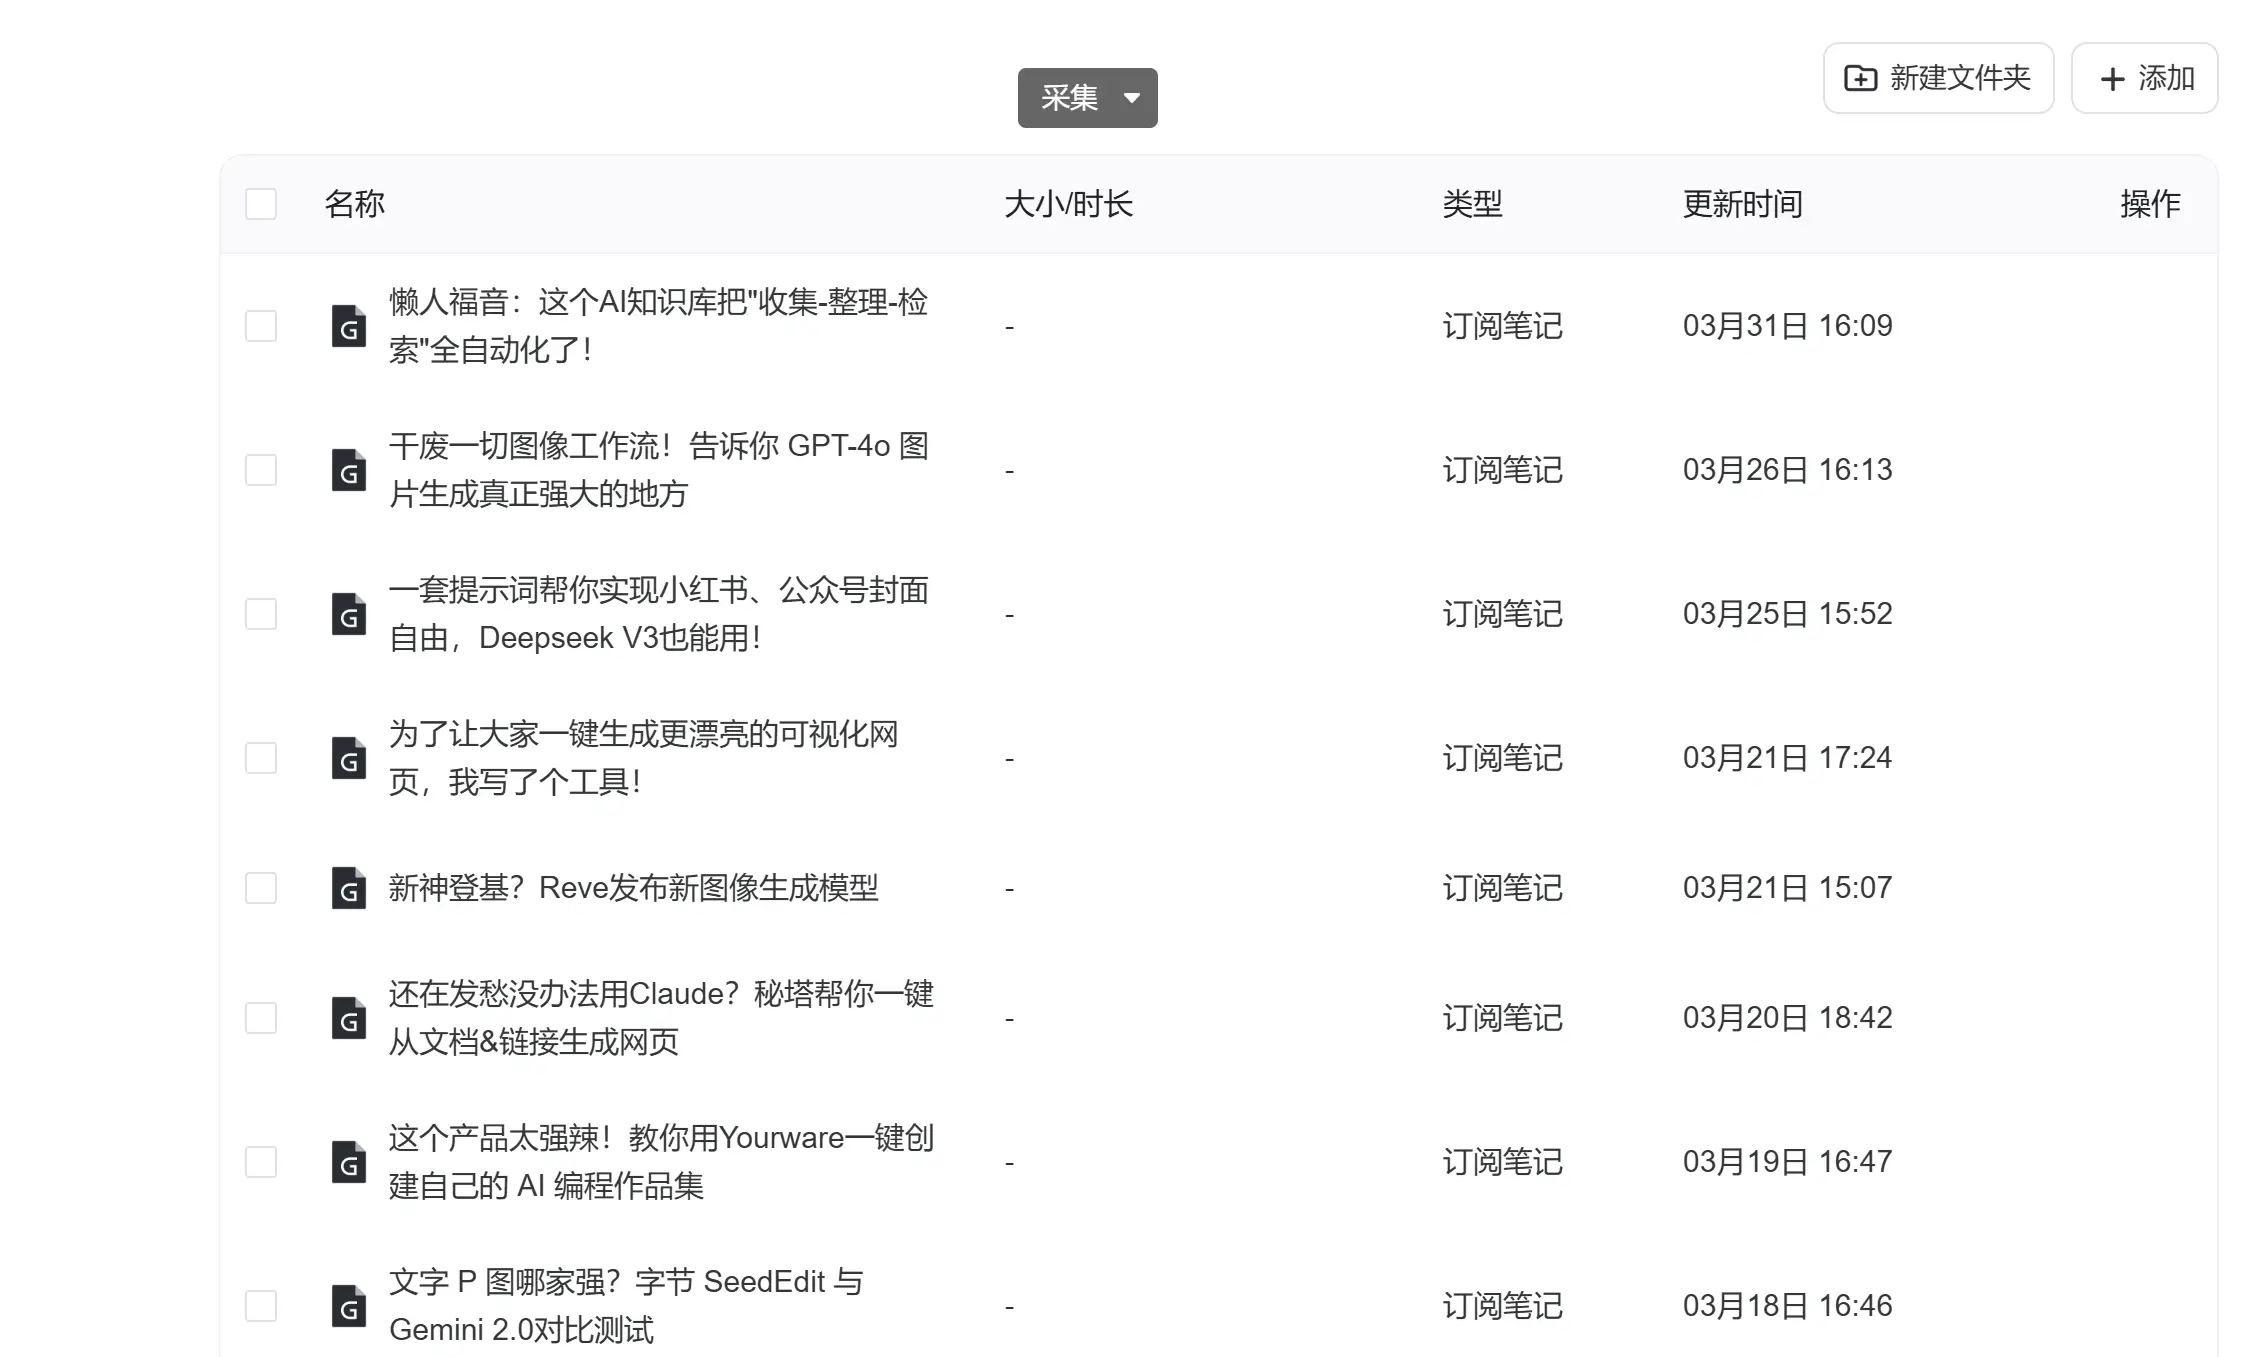
Task: Click the 更新时间 column header
Action: 1742,204
